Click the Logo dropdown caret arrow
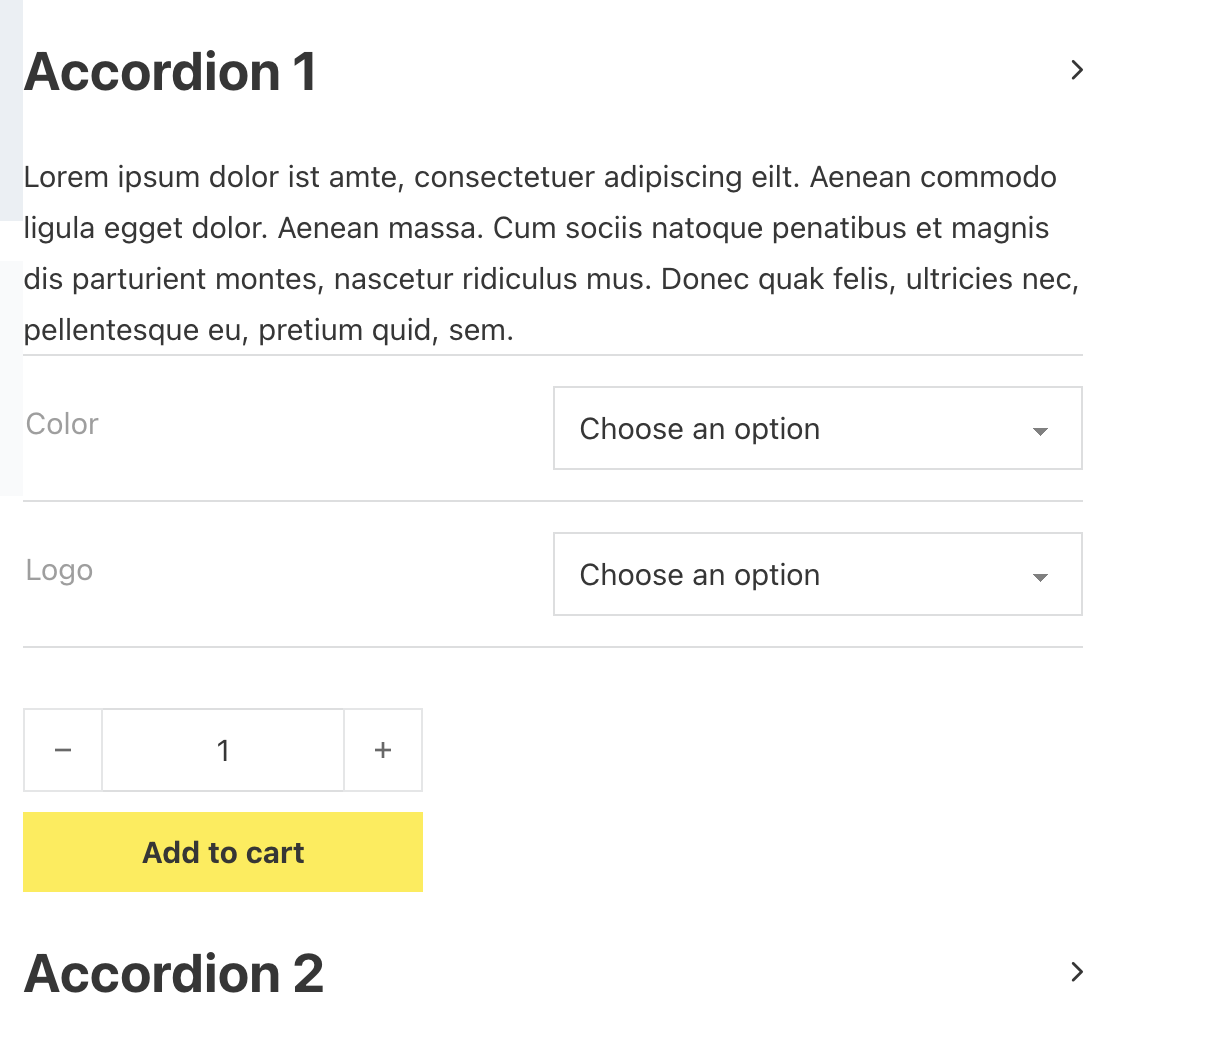Viewport: 1210px width, 1060px height. [x=1040, y=577]
